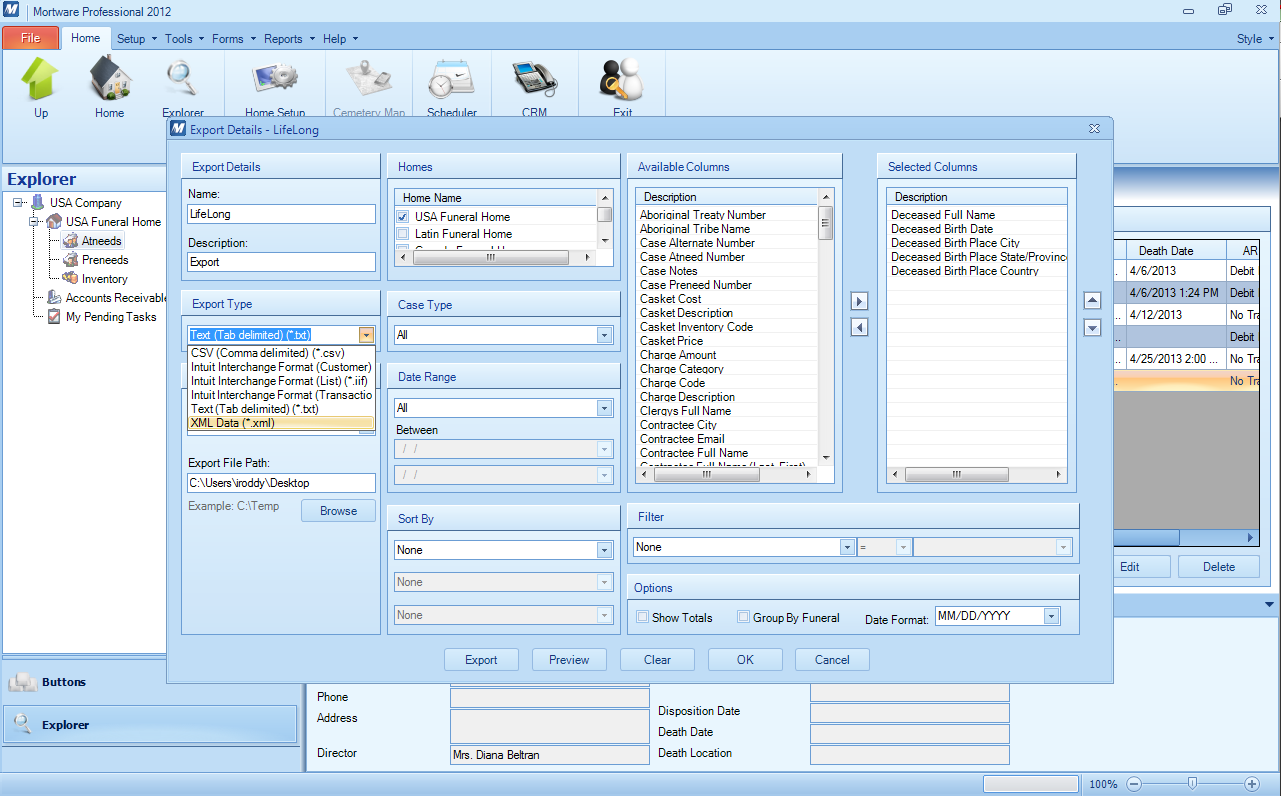
Task: Move column to Selected with right arrow
Action: (x=859, y=301)
